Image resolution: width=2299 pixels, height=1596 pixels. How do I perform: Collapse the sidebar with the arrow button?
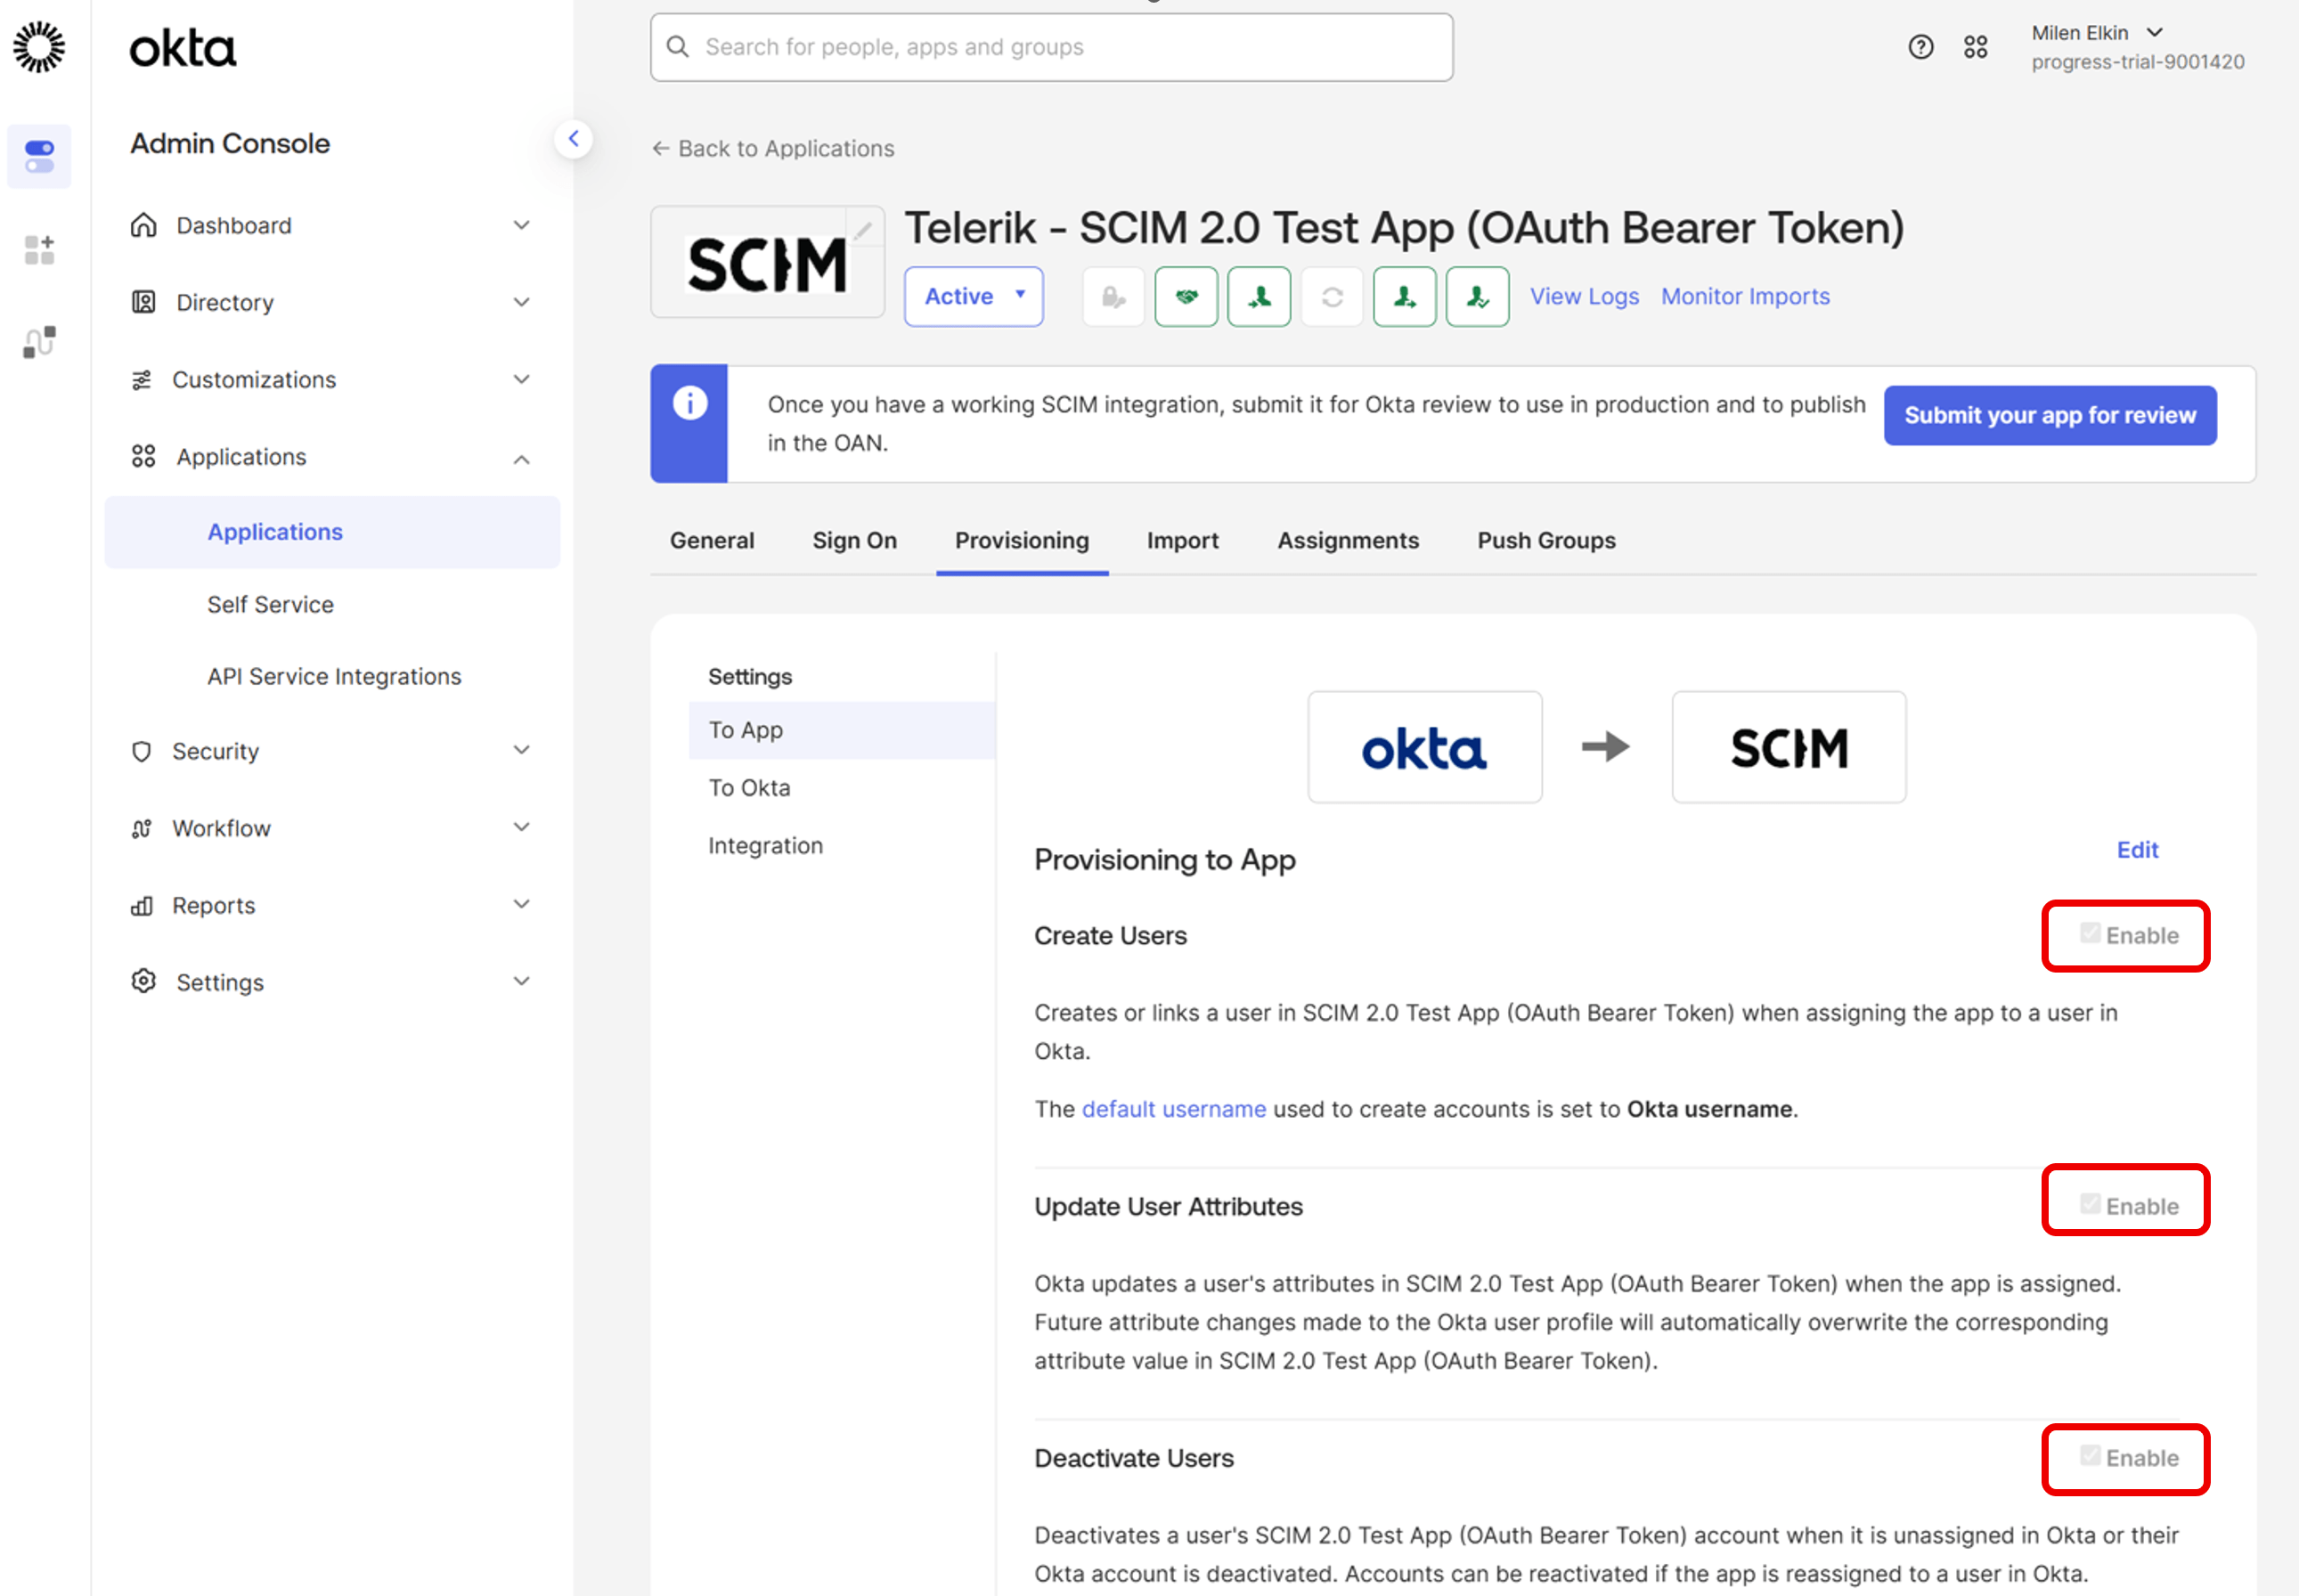tap(574, 139)
